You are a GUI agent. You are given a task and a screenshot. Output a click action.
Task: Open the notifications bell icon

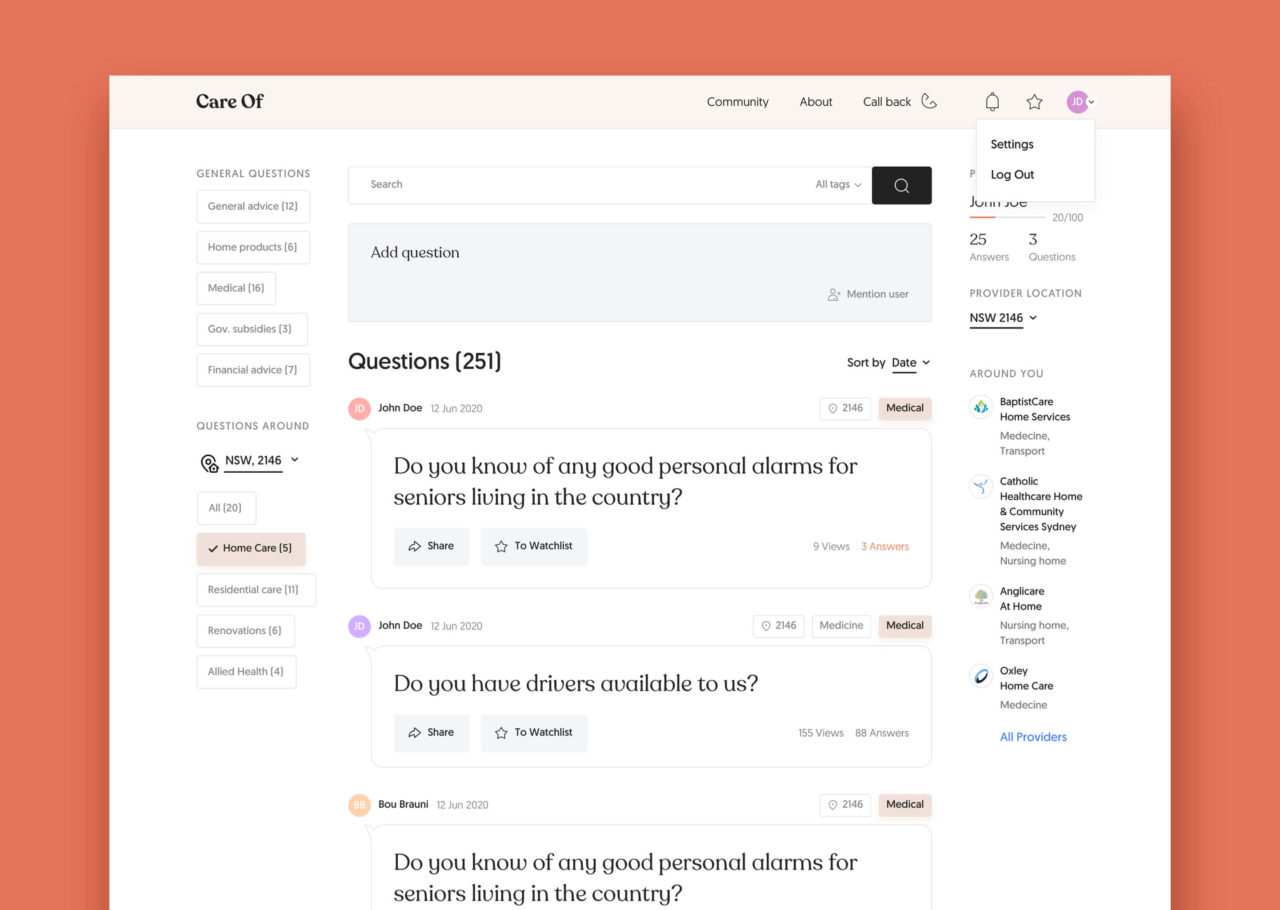tap(992, 102)
